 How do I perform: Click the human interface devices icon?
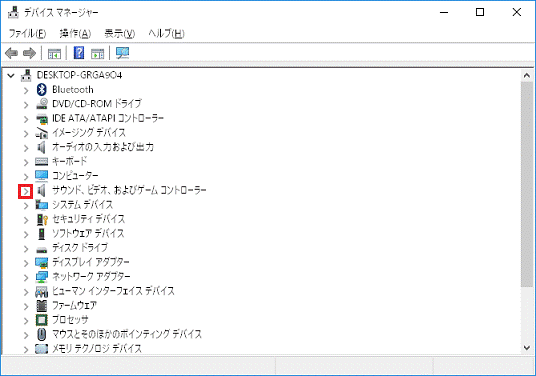42,291
